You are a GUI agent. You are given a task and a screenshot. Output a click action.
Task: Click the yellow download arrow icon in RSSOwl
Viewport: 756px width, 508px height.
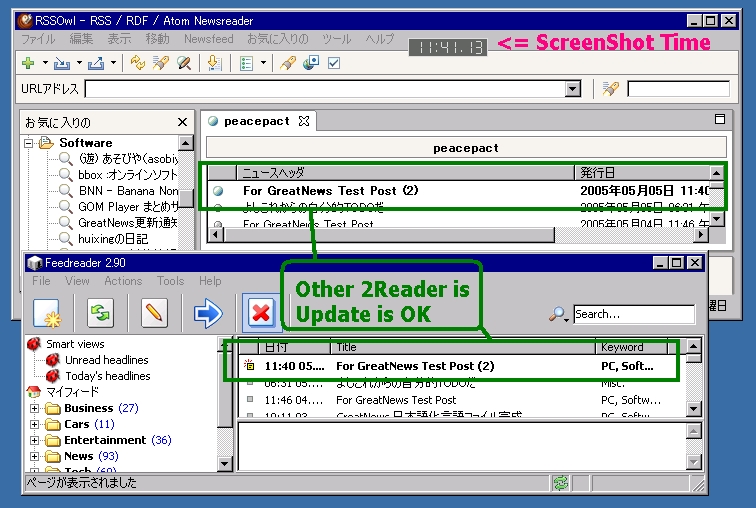click(x=214, y=63)
